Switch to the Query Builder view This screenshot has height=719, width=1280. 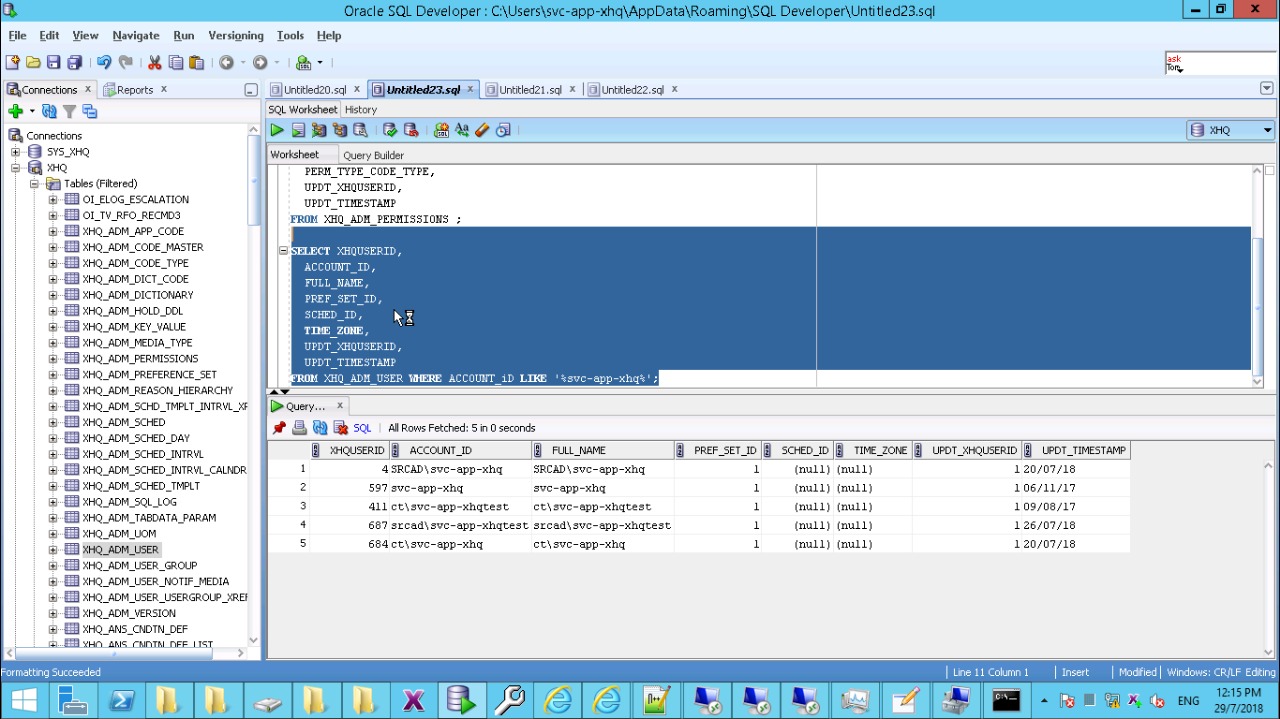click(x=373, y=155)
